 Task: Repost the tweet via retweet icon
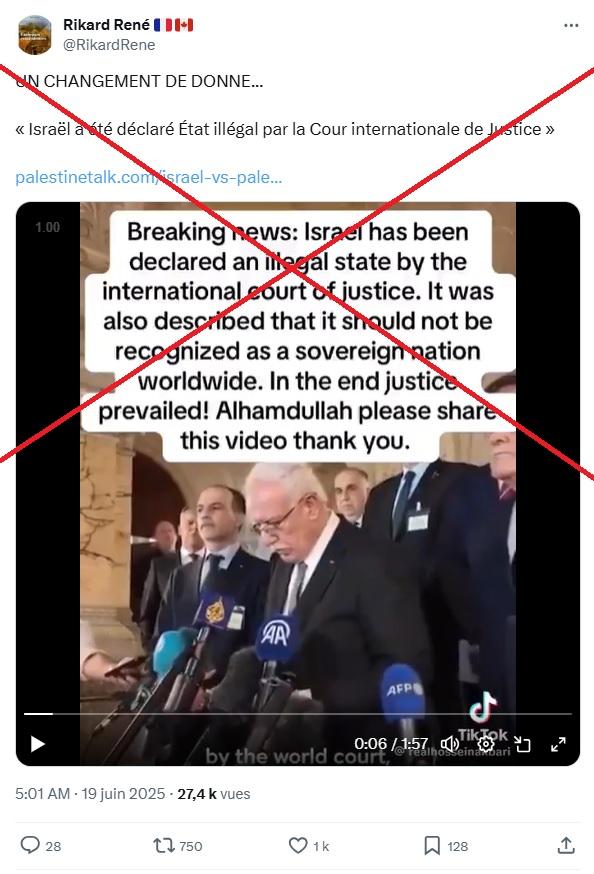(164, 846)
